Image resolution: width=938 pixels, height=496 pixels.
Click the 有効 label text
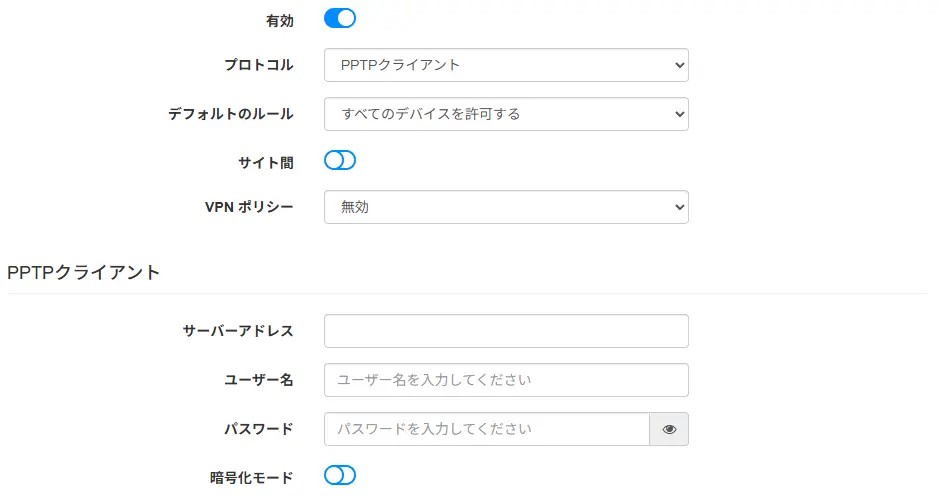click(279, 21)
